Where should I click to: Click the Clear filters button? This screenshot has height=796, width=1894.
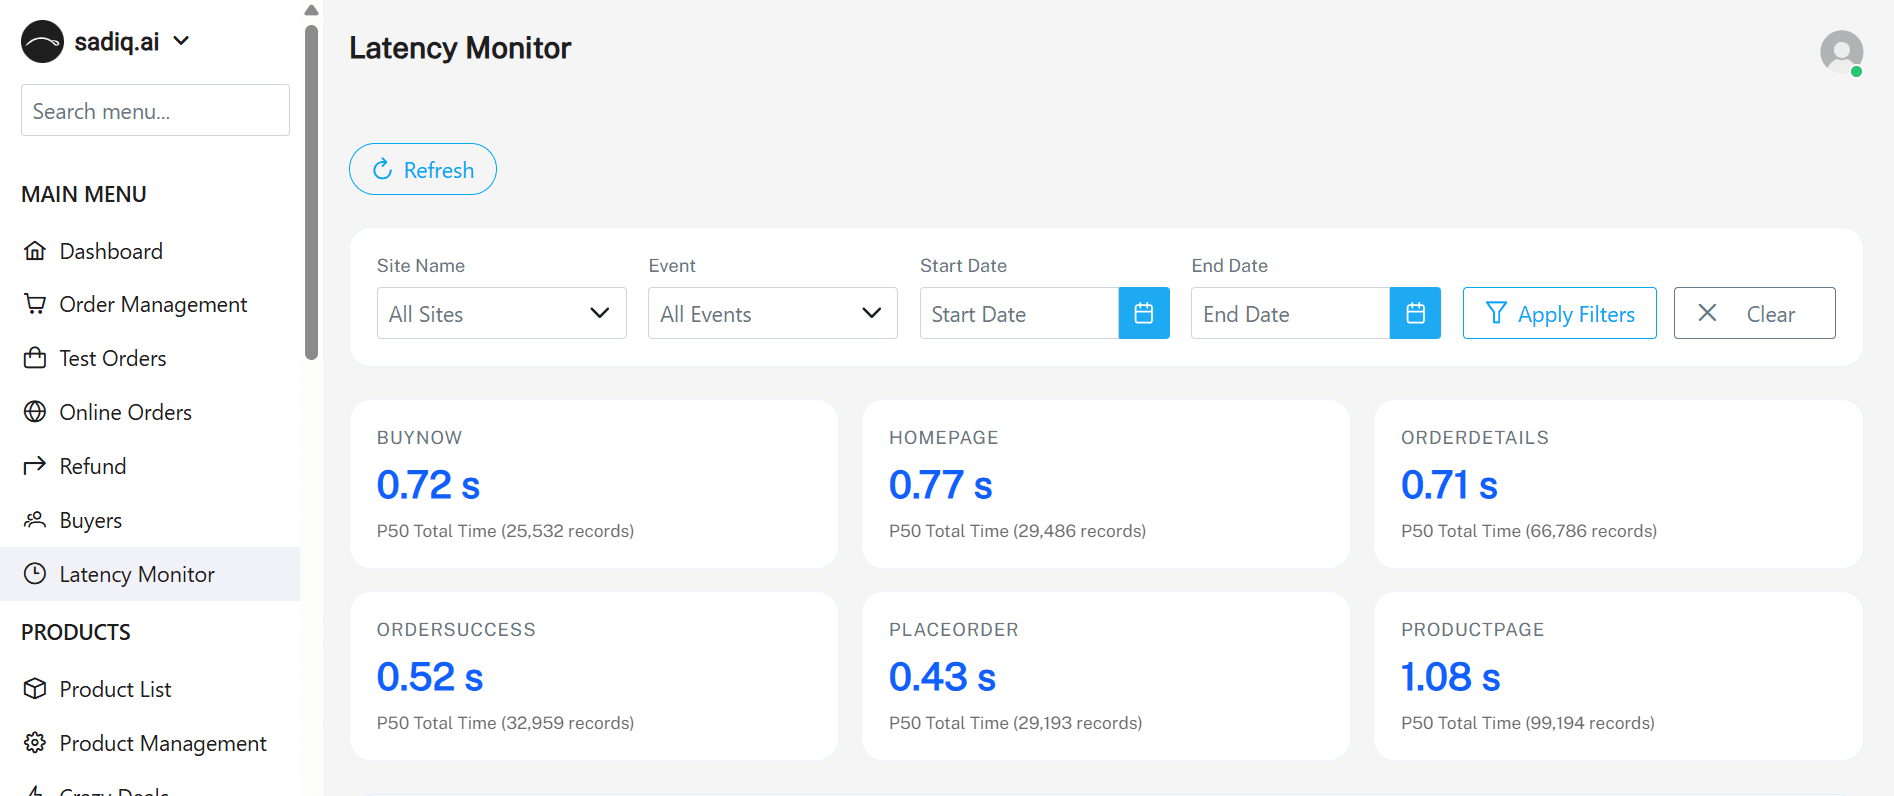1755,313
